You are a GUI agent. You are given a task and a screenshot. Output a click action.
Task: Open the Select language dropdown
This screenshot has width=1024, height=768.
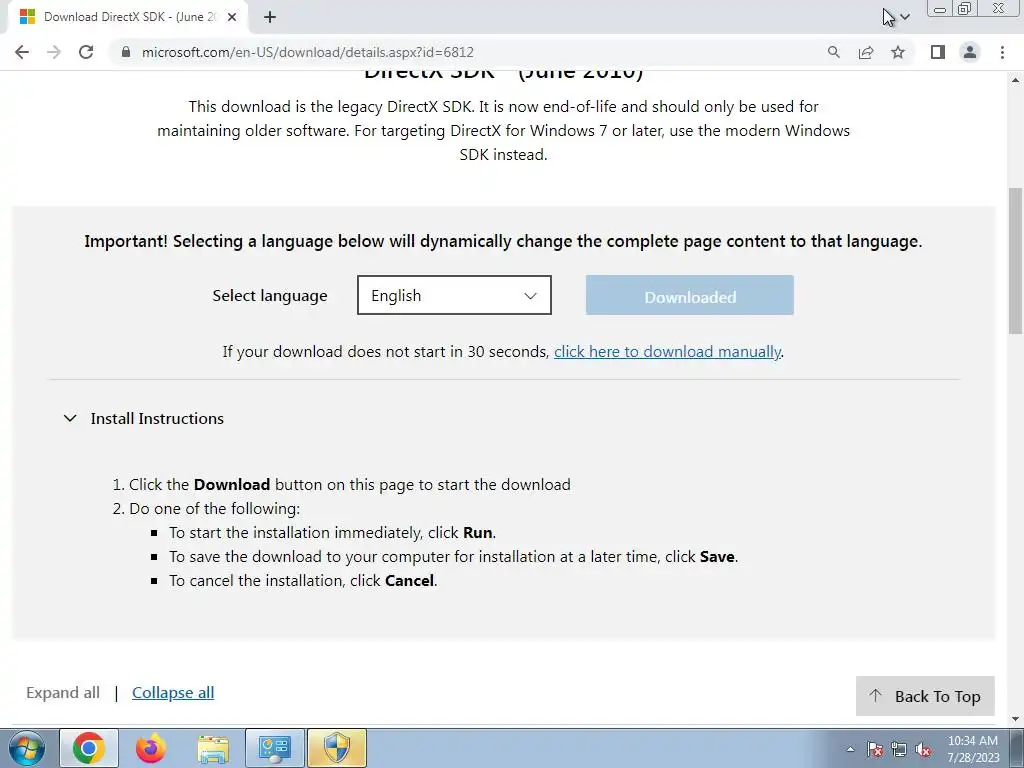pos(454,295)
